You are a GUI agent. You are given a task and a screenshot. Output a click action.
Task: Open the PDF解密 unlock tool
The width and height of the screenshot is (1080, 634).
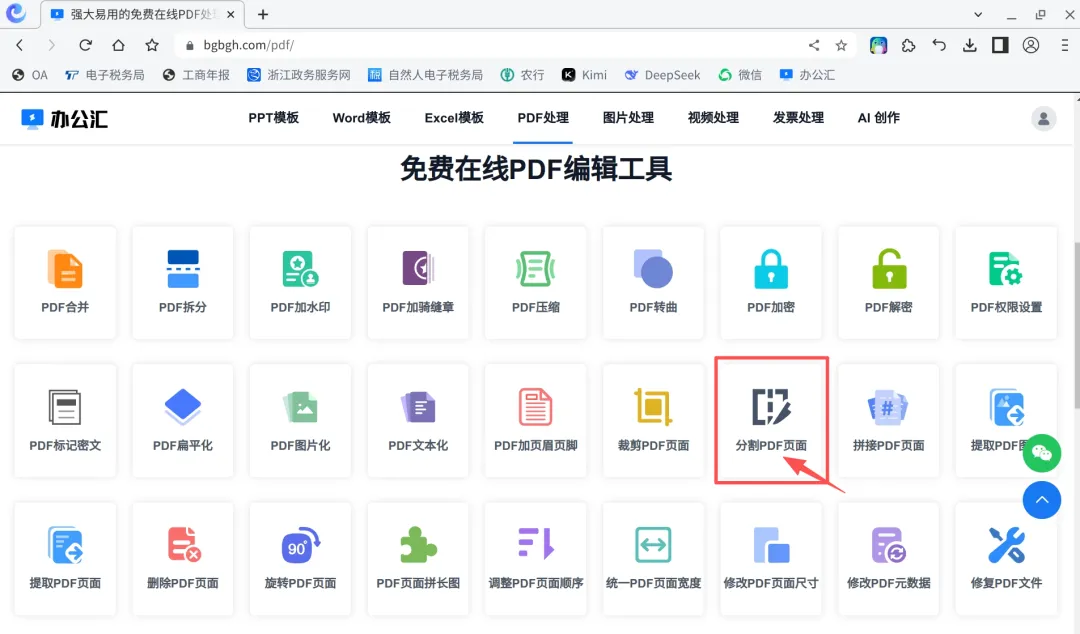[x=889, y=283]
